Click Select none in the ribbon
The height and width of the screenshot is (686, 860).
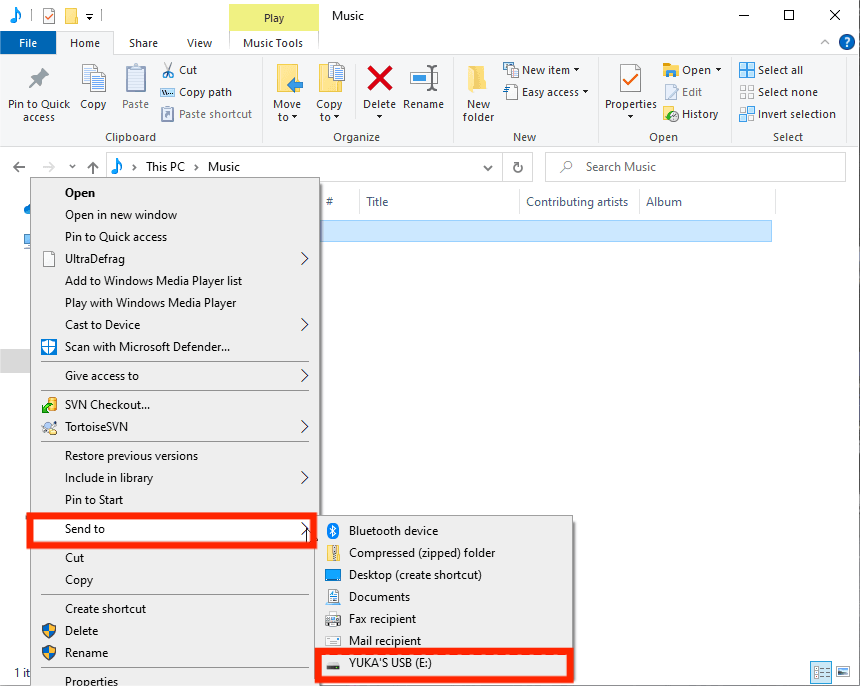[x=778, y=92]
